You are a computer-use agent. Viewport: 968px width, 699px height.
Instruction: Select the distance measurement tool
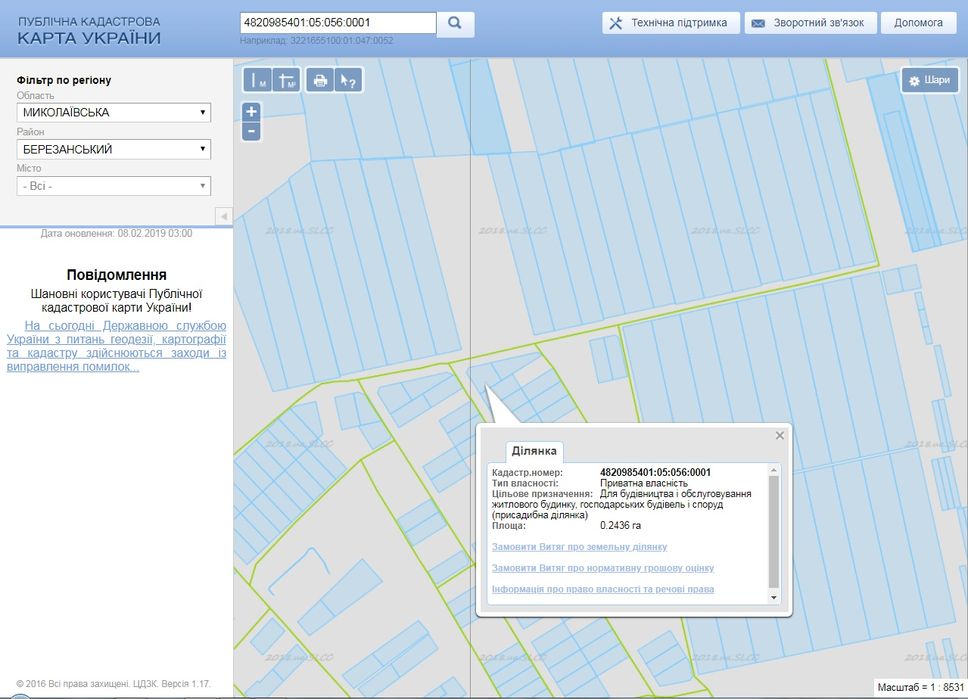[258, 81]
